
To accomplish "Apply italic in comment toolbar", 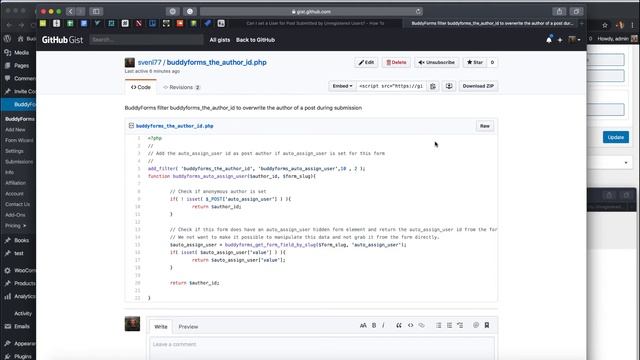I will tap(383, 325).
